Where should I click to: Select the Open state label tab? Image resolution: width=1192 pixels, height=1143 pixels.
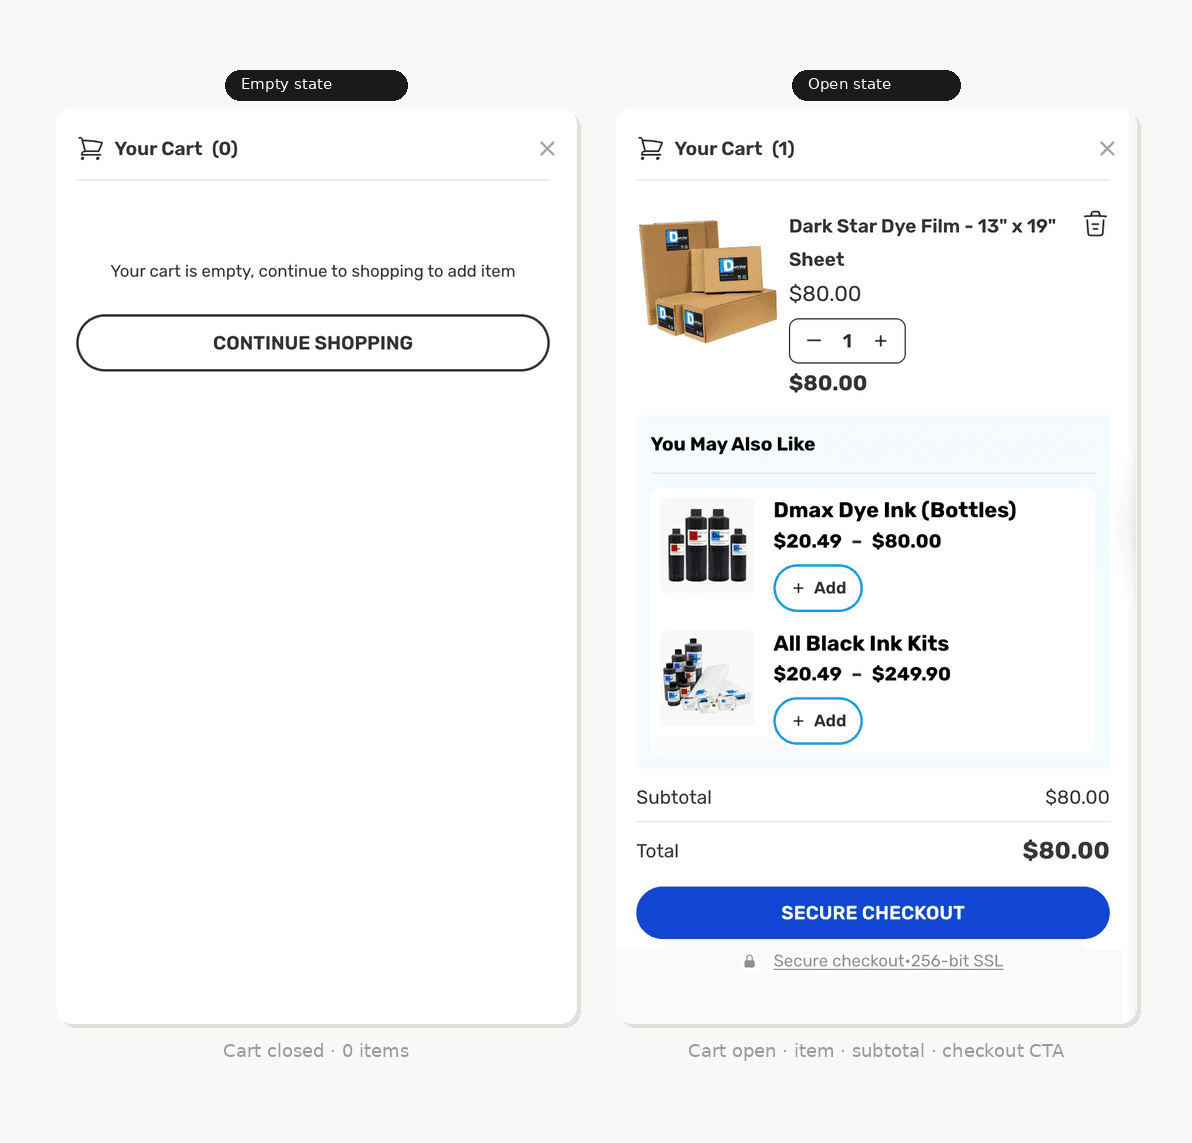pyautogui.click(x=876, y=85)
